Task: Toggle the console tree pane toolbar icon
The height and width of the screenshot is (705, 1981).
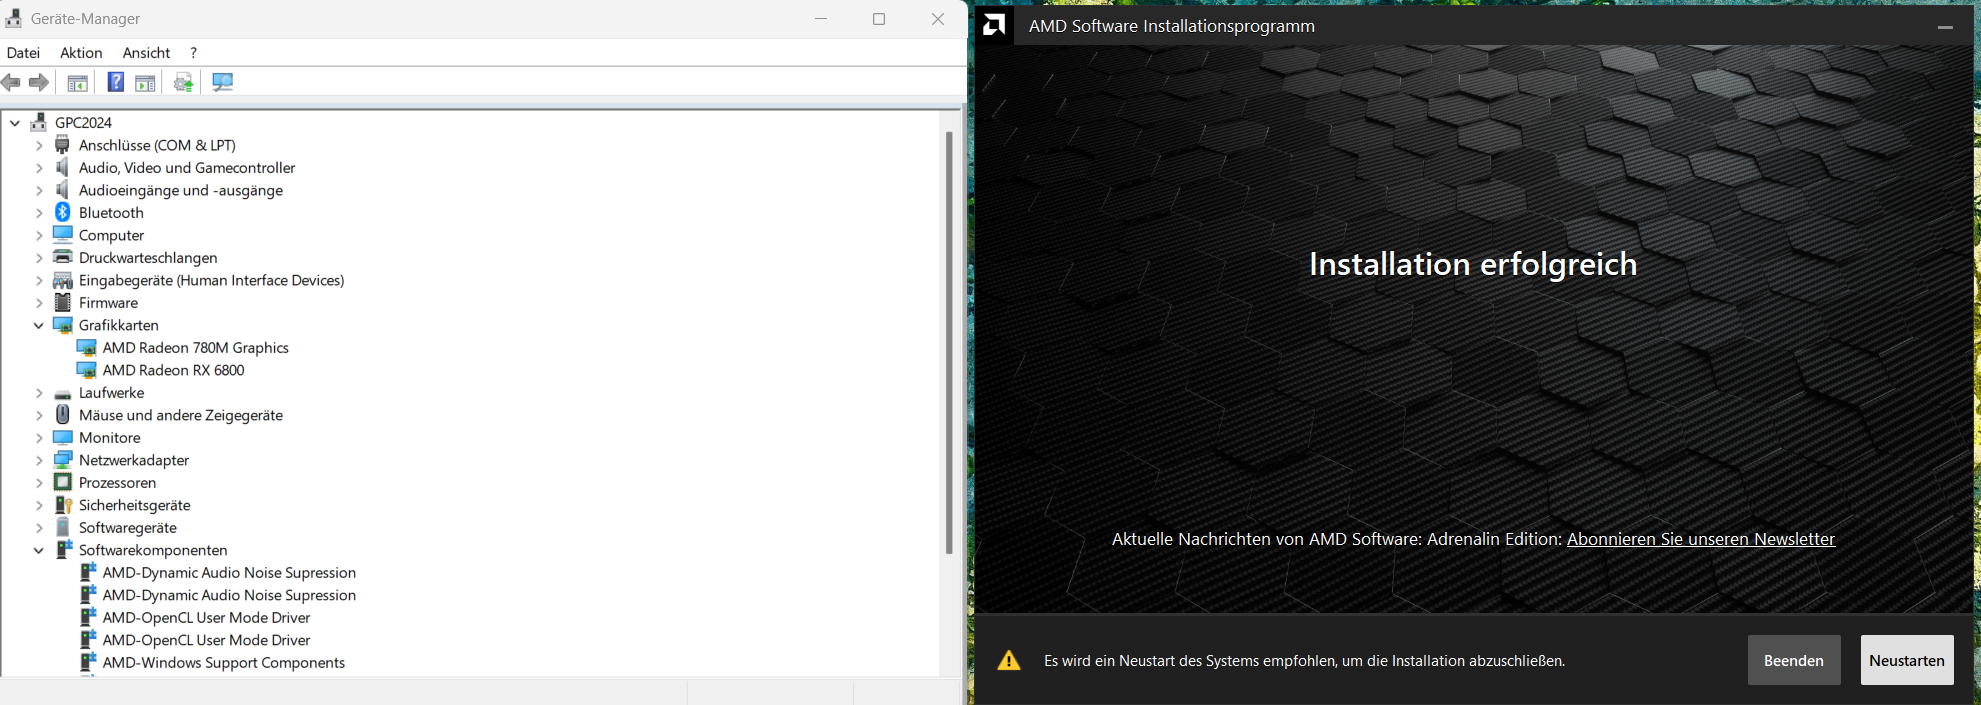Action: coord(77,82)
